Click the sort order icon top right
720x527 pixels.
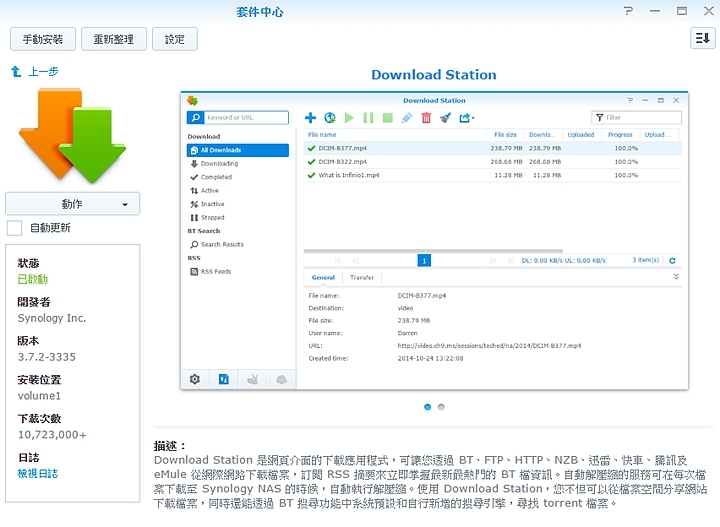701,38
